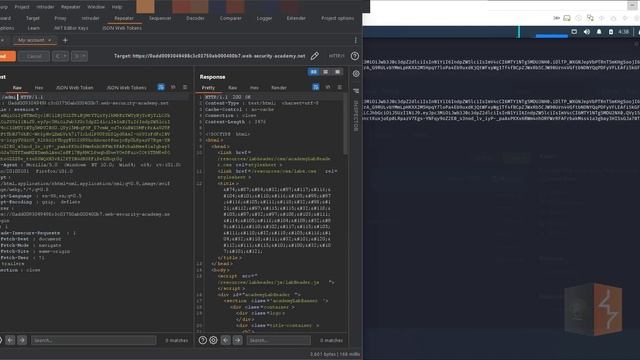Go to the previous request search match
Viewport: 640px width, 360px height.
click(x=10, y=340)
